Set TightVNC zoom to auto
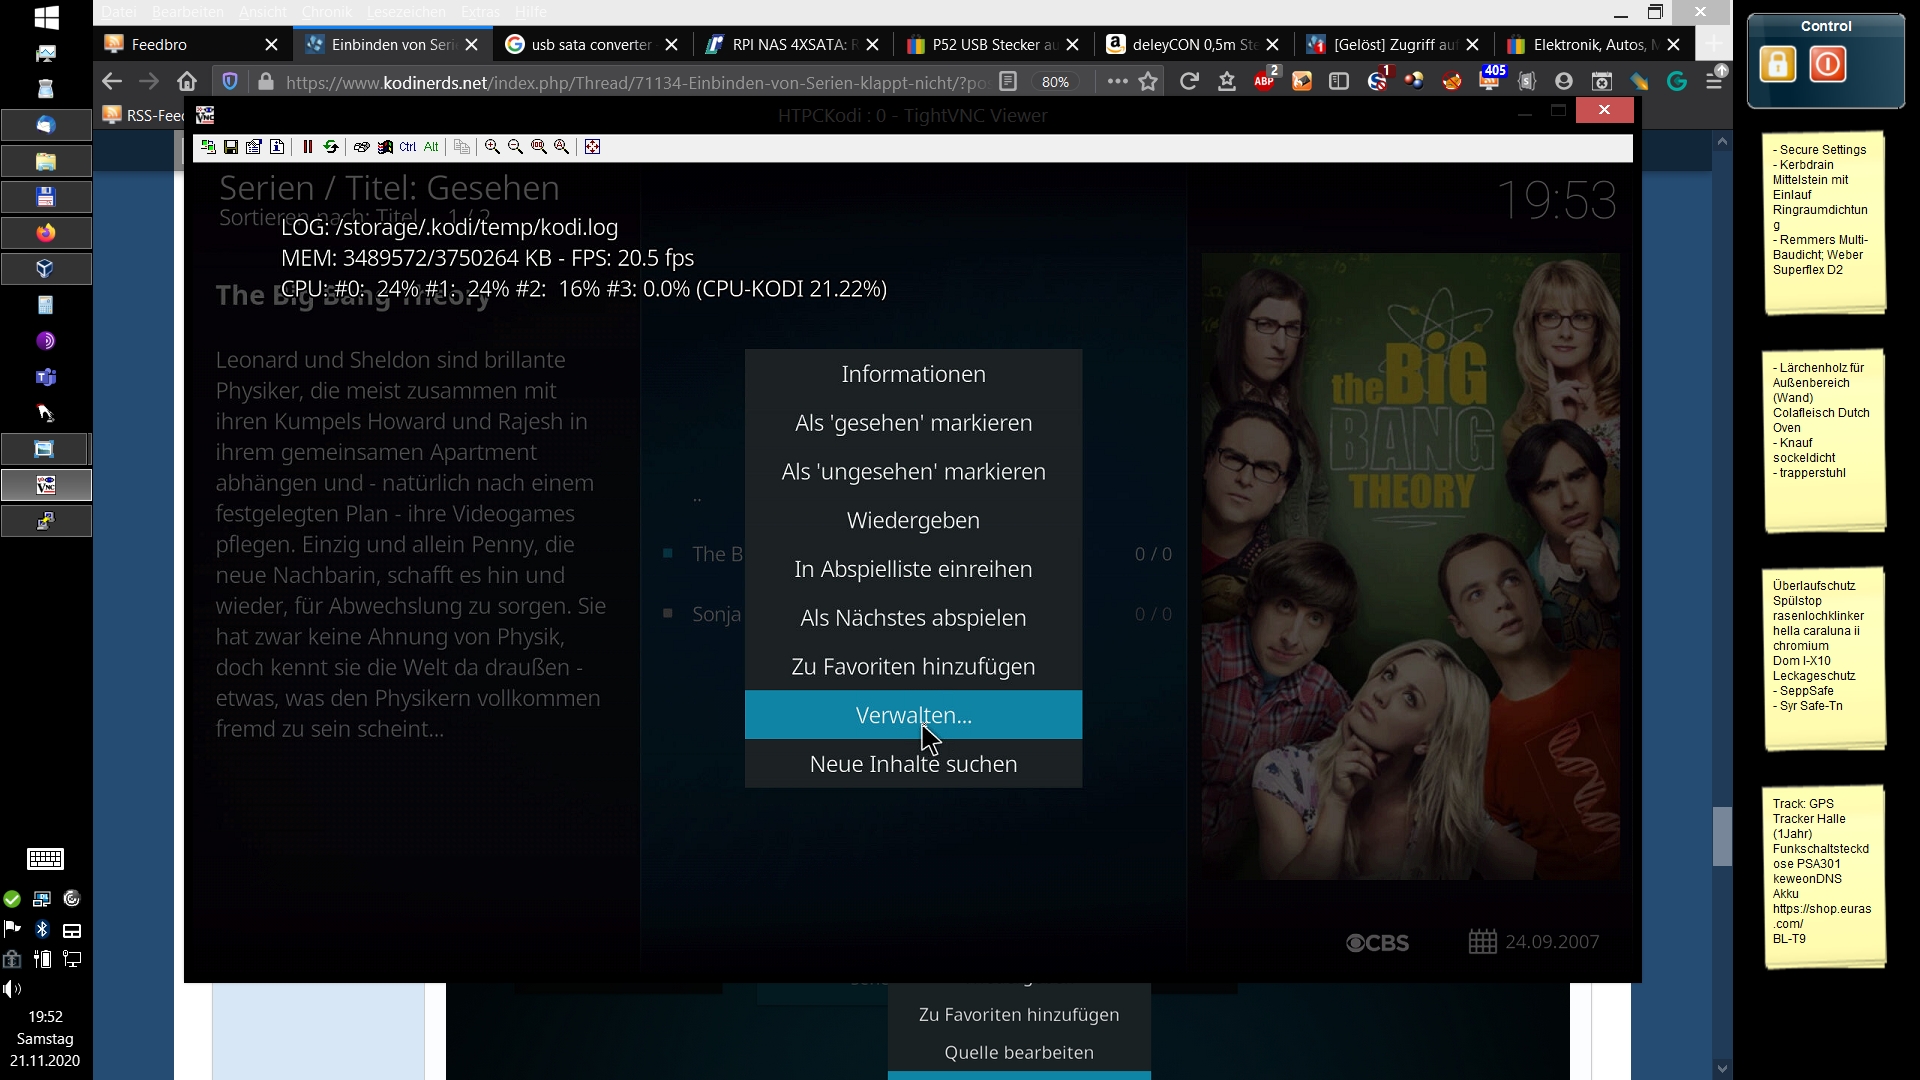1920x1080 pixels. (x=562, y=147)
